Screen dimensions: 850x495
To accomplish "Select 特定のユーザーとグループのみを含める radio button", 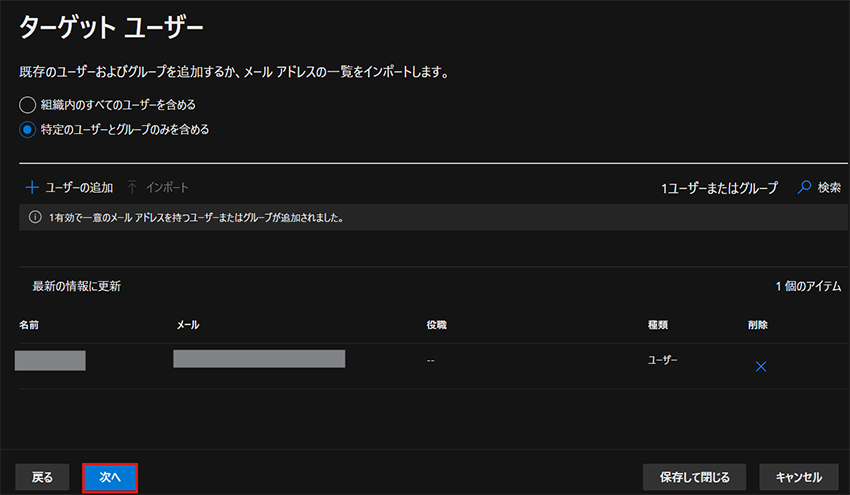I will (28, 130).
